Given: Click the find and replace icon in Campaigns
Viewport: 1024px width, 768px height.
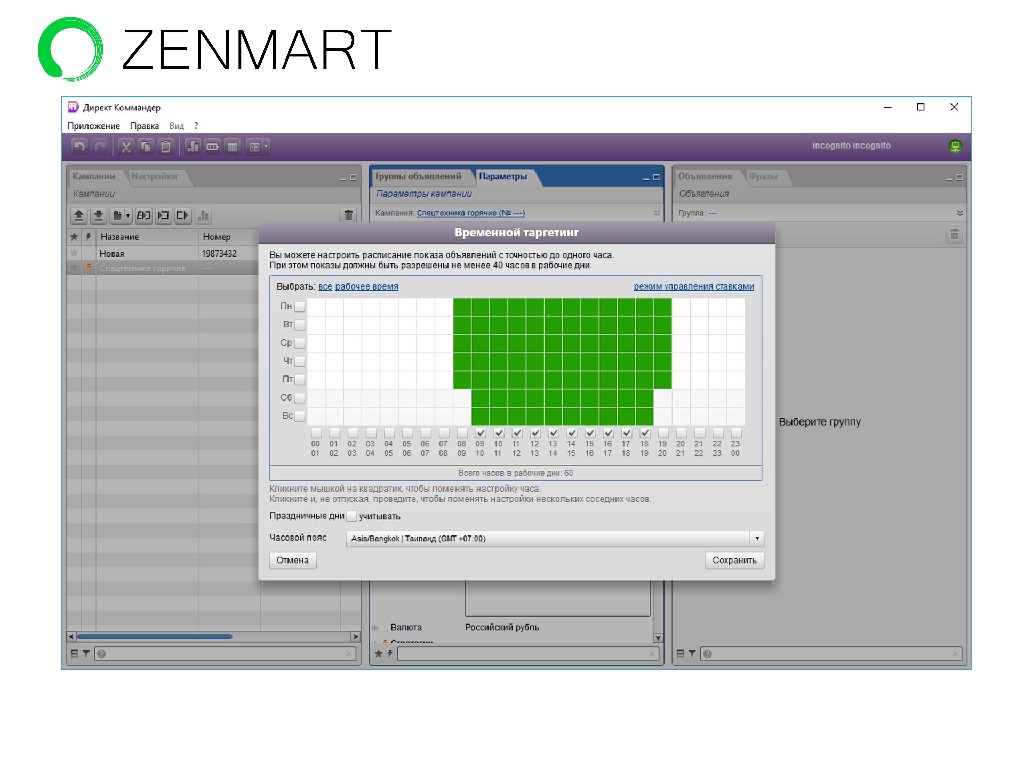Looking at the screenshot, I should coord(144,216).
